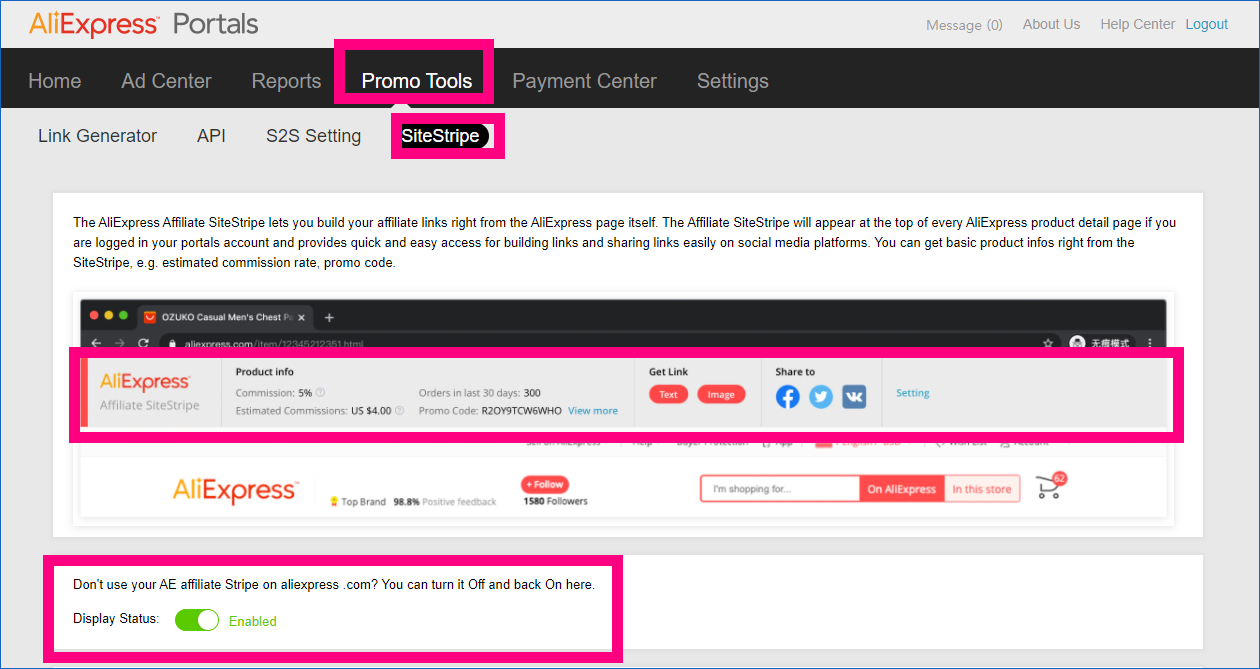The width and height of the screenshot is (1260, 669).
Task: Click the Facebook share icon
Action: tap(788, 397)
